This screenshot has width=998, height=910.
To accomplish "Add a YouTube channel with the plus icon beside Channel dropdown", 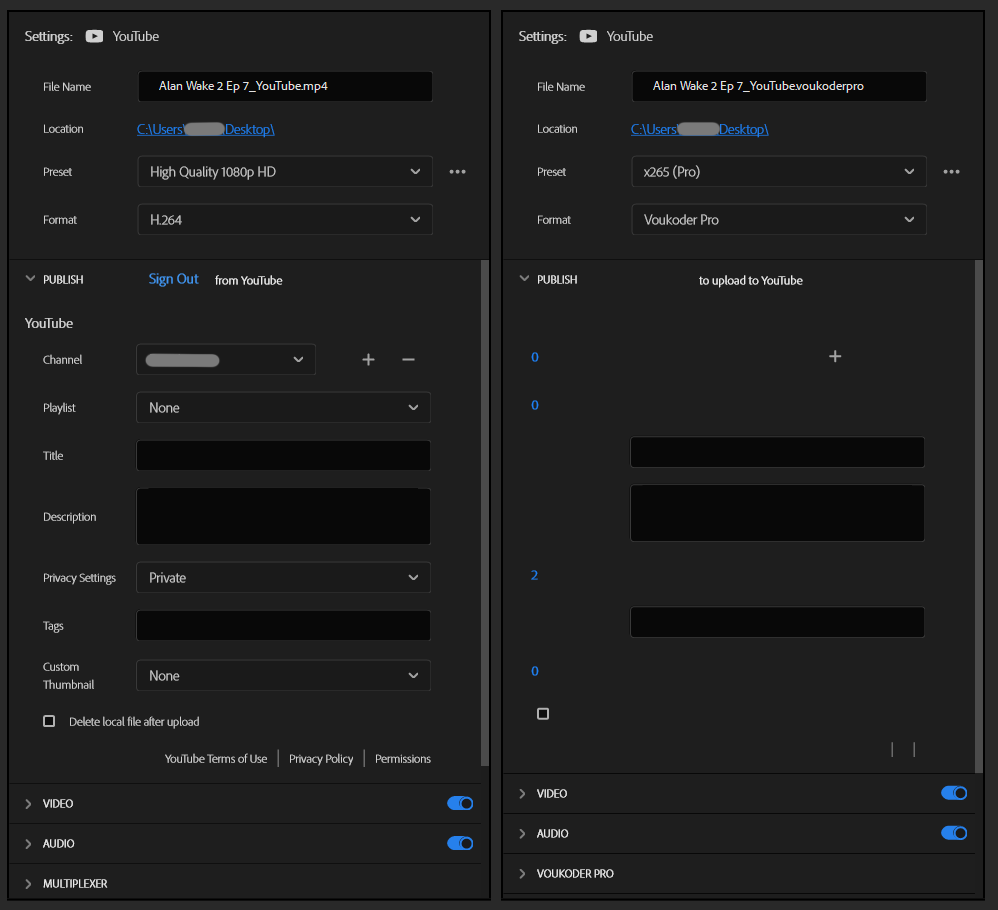I will pos(368,360).
